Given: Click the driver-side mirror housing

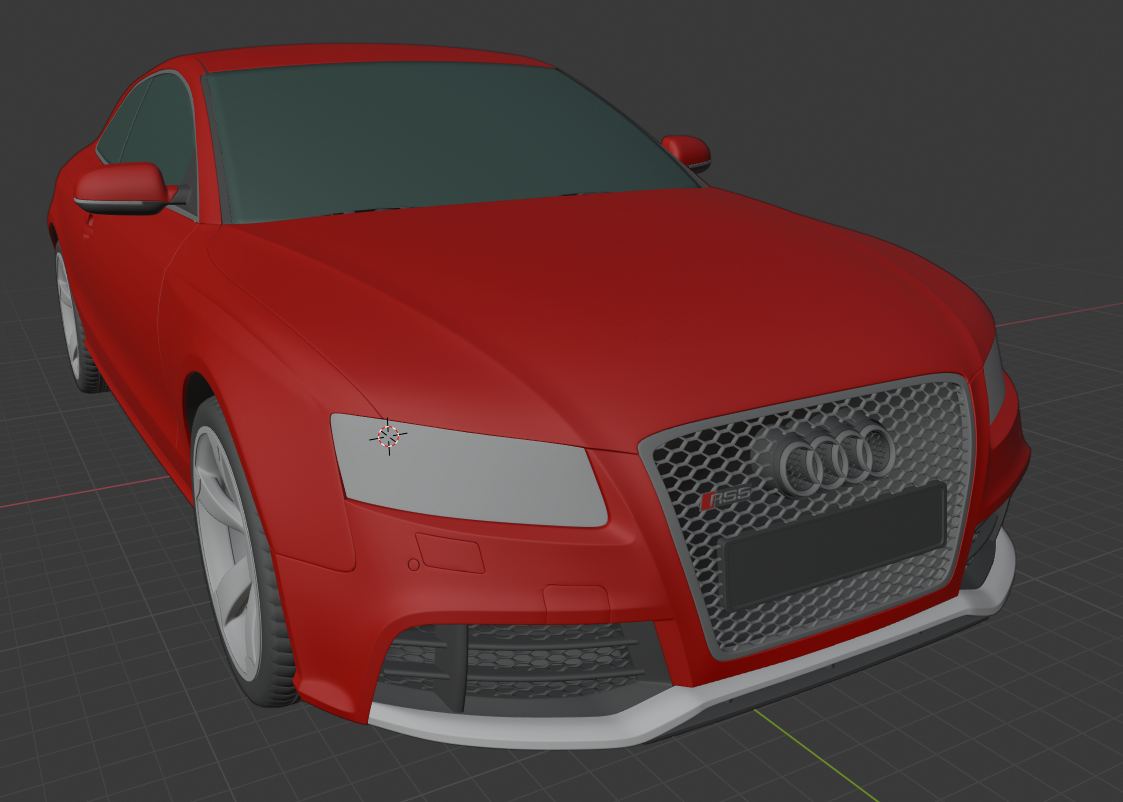Looking at the screenshot, I should (x=120, y=185).
